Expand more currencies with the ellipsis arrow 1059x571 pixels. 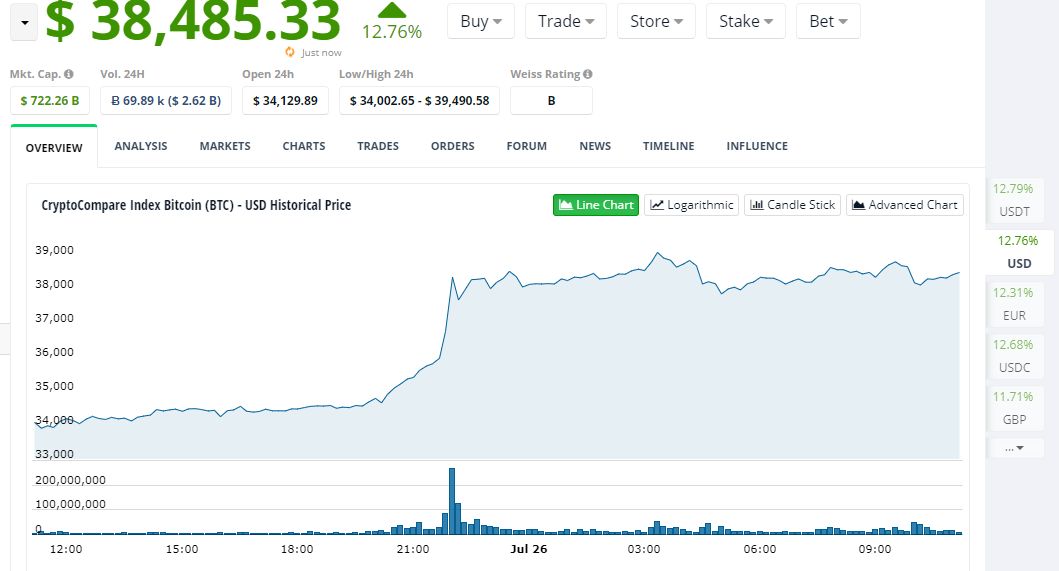pos(1014,448)
